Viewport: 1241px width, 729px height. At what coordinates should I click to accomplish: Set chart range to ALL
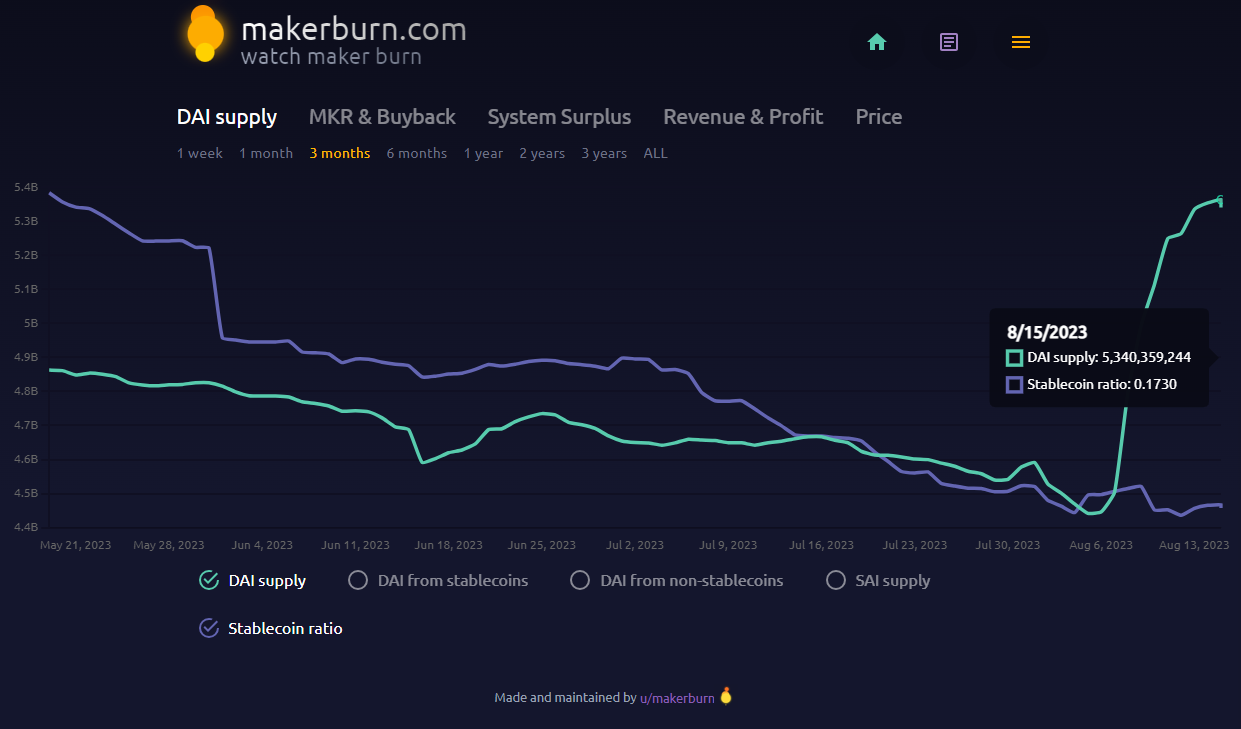tap(655, 153)
